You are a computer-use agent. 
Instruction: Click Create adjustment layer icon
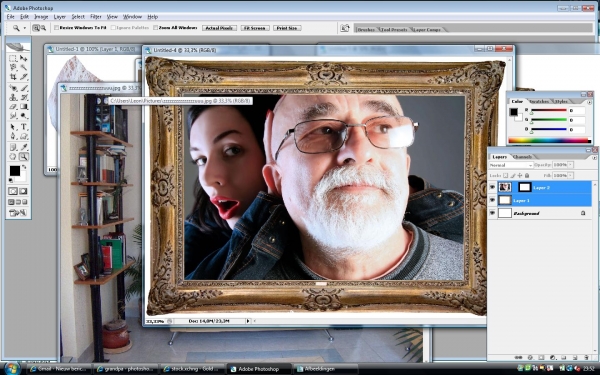pos(553,358)
